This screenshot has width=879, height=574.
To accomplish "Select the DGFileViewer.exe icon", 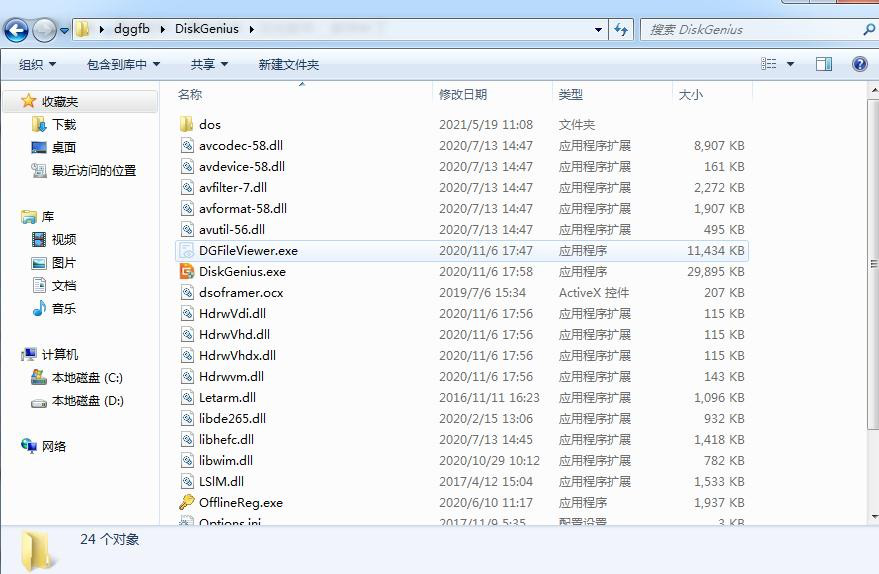I will (187, 251).
